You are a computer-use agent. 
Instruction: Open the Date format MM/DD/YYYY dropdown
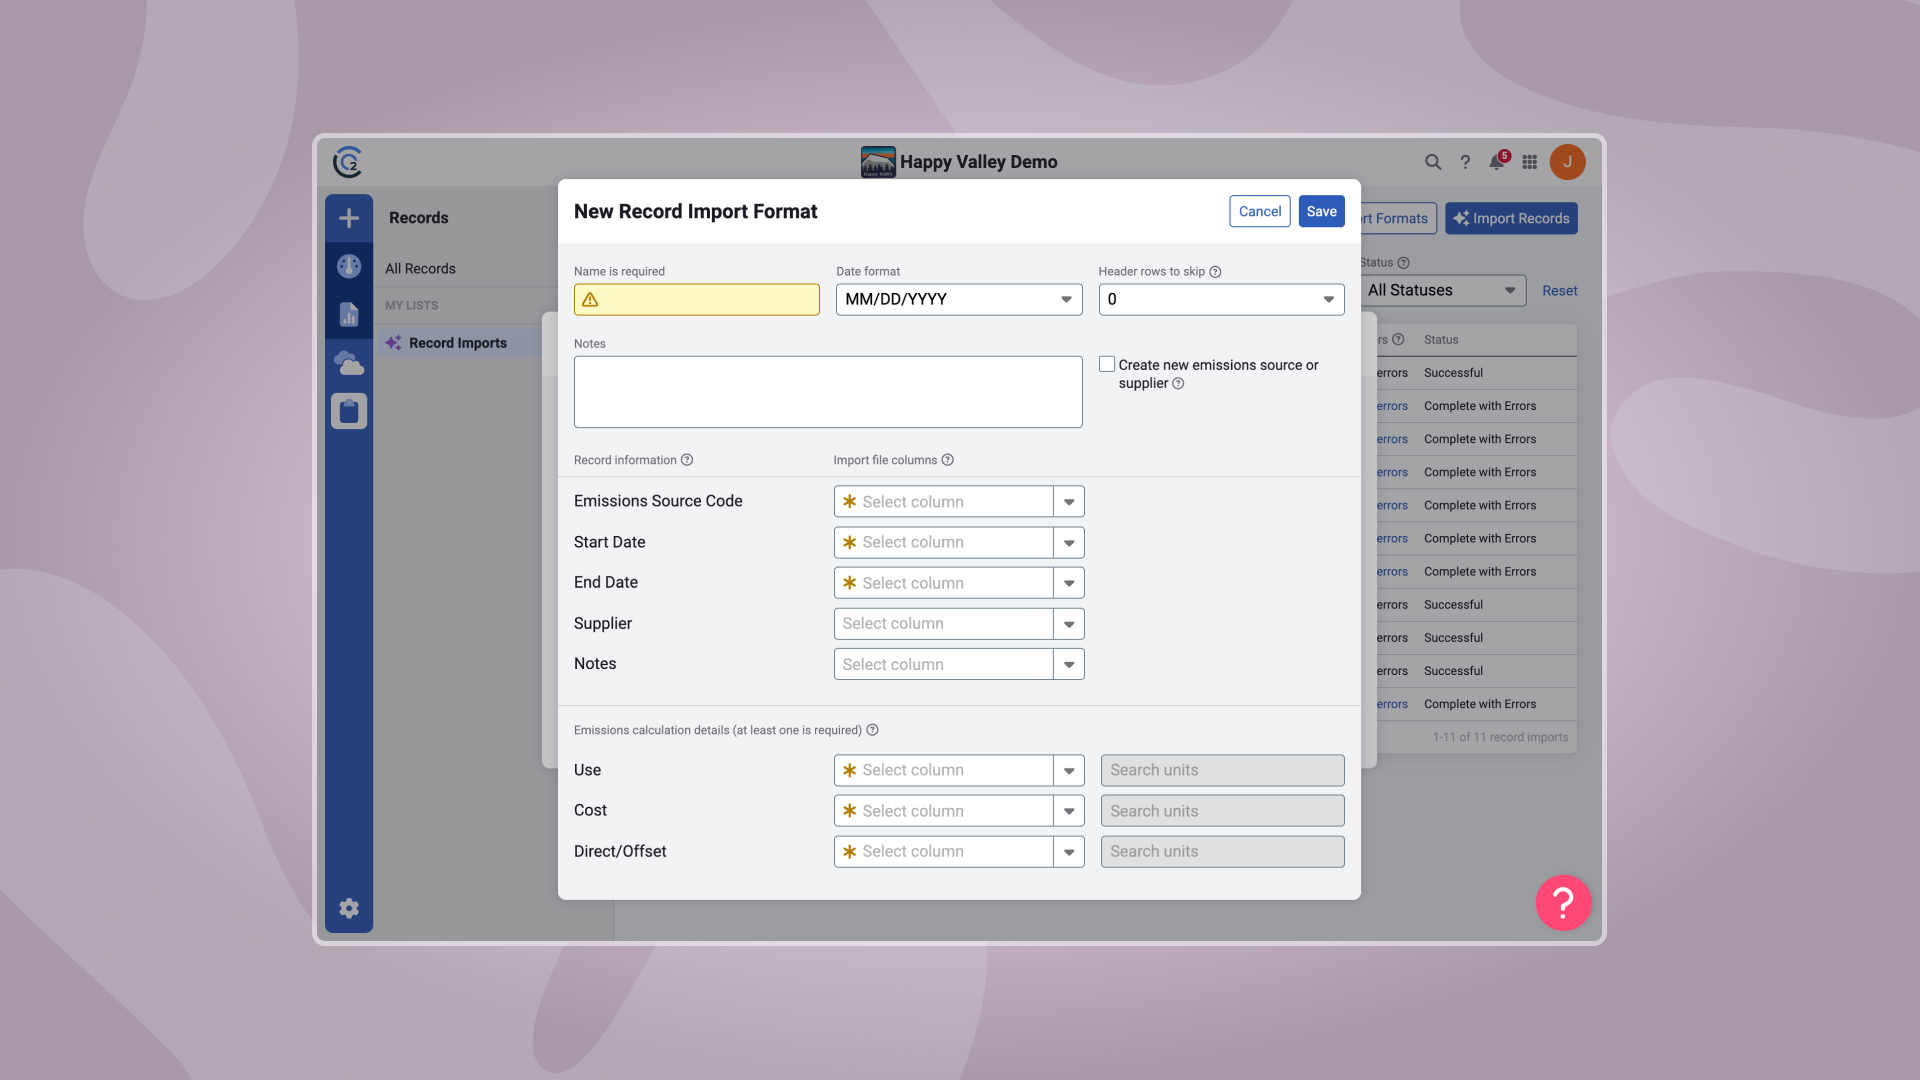click(1064, 299)
